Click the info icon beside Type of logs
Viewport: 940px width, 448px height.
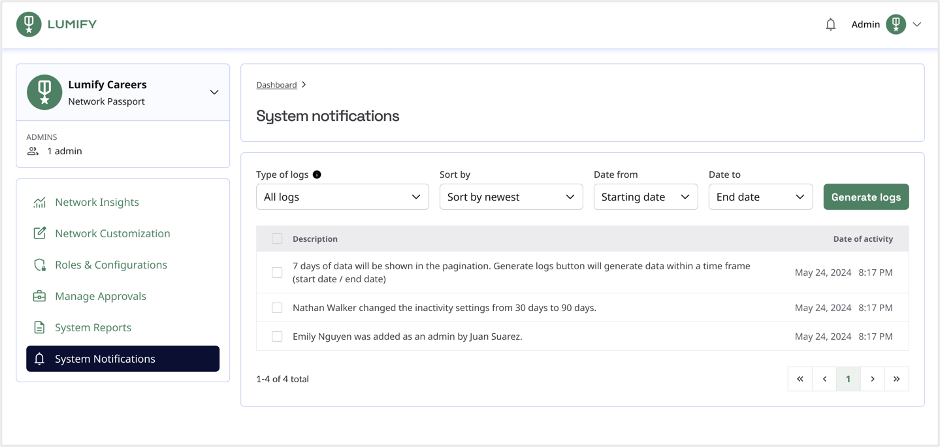click(317, 175)
